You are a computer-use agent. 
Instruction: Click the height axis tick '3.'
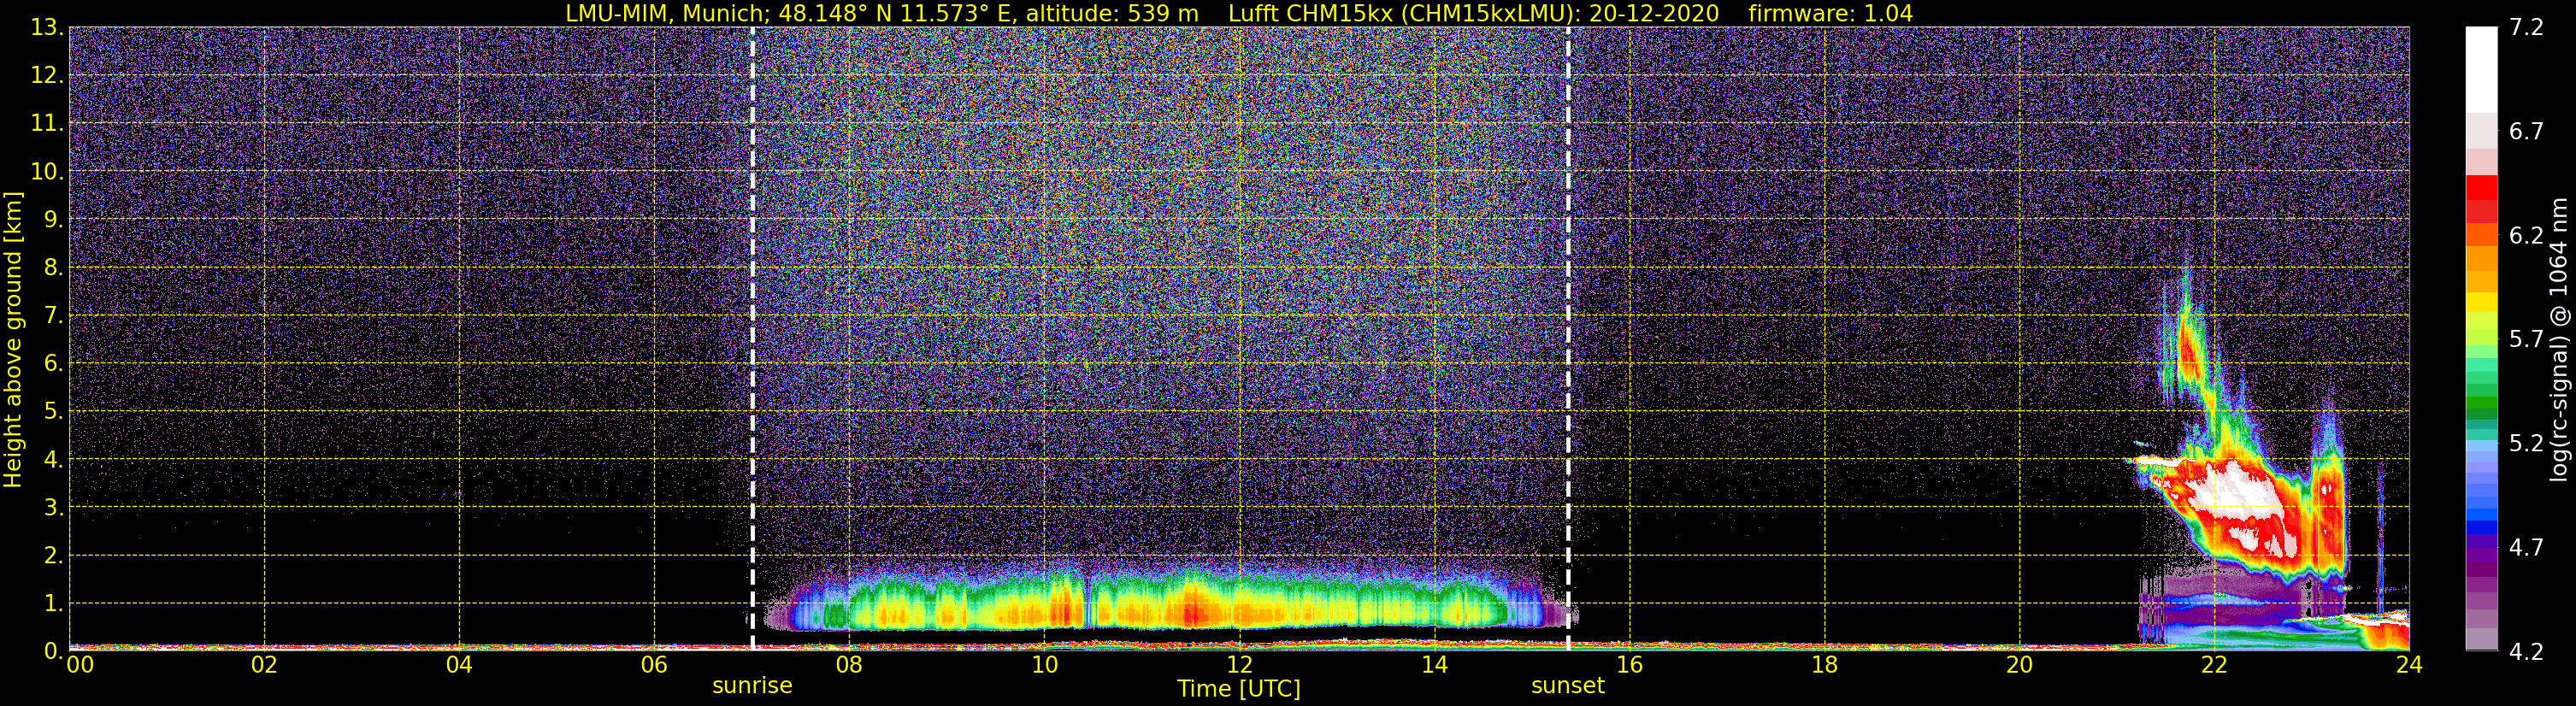[53, 508]
